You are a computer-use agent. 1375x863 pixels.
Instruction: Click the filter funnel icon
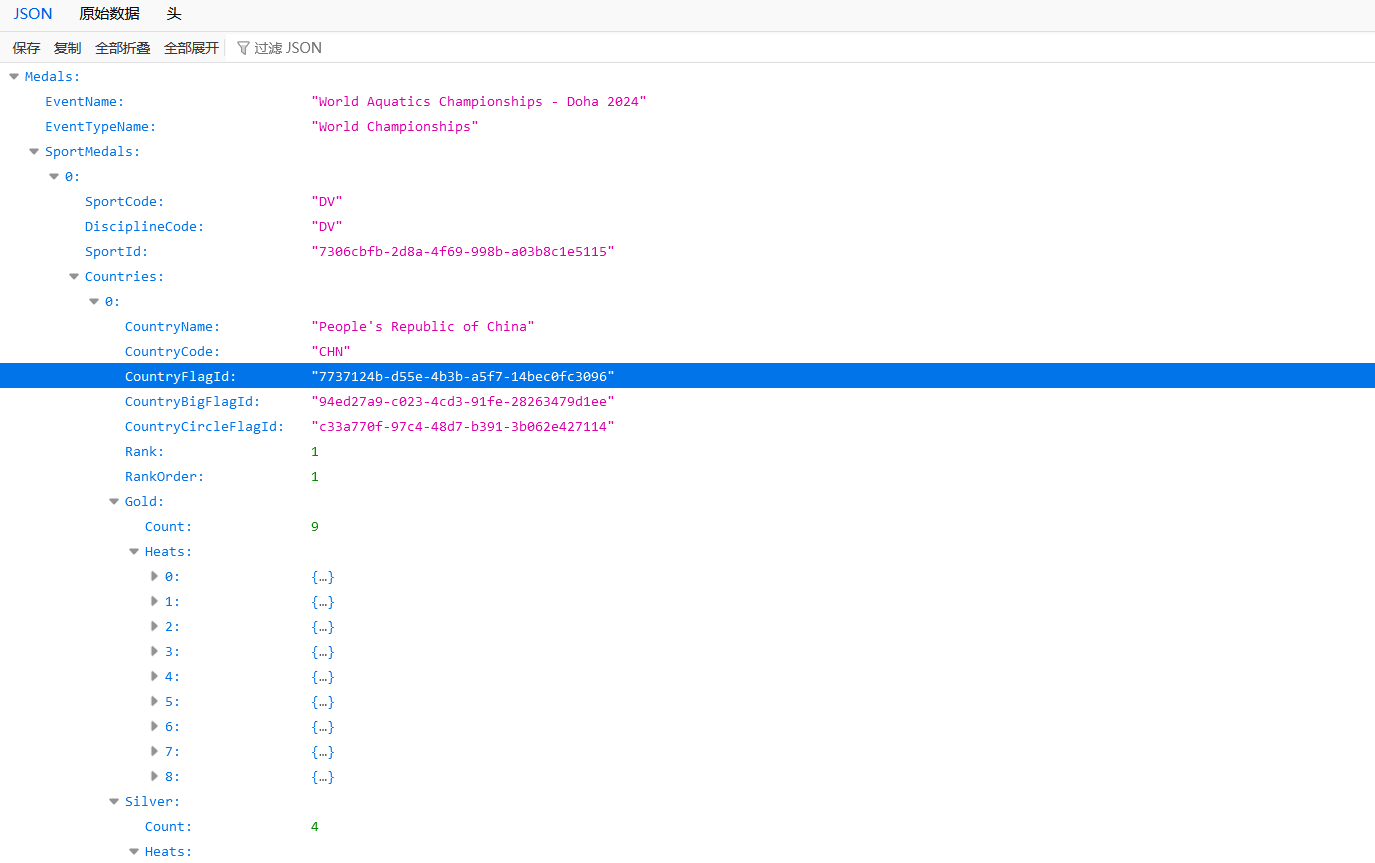[243, 48]
